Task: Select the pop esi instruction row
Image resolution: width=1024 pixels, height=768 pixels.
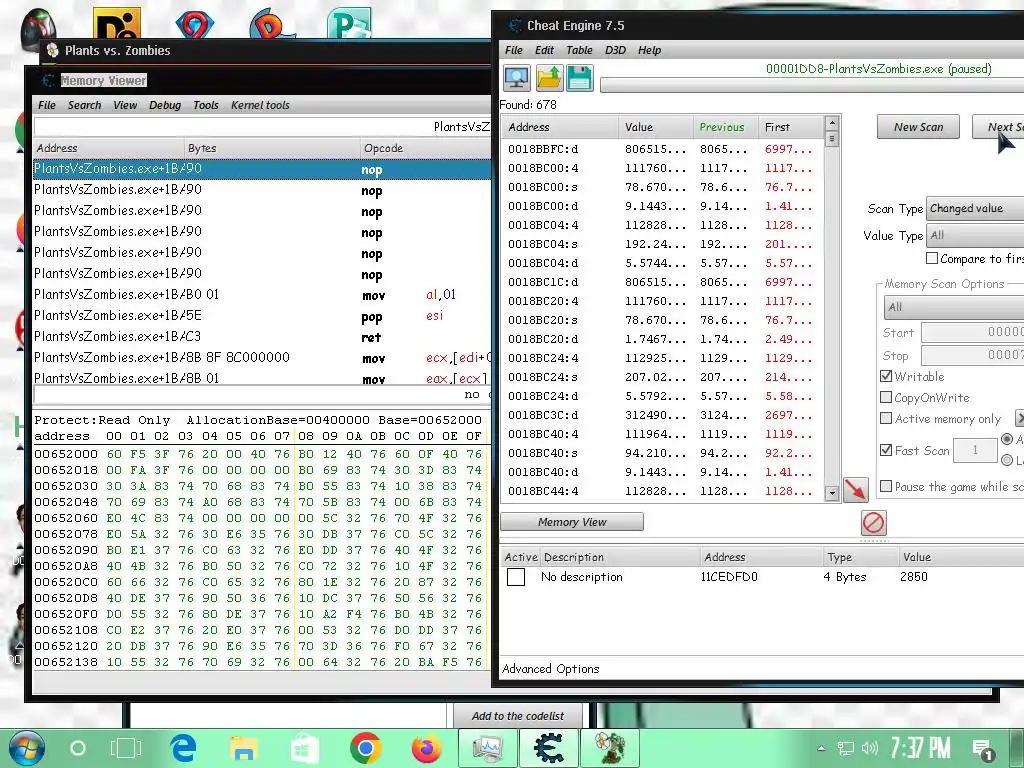Action: [x=261, y=316]
